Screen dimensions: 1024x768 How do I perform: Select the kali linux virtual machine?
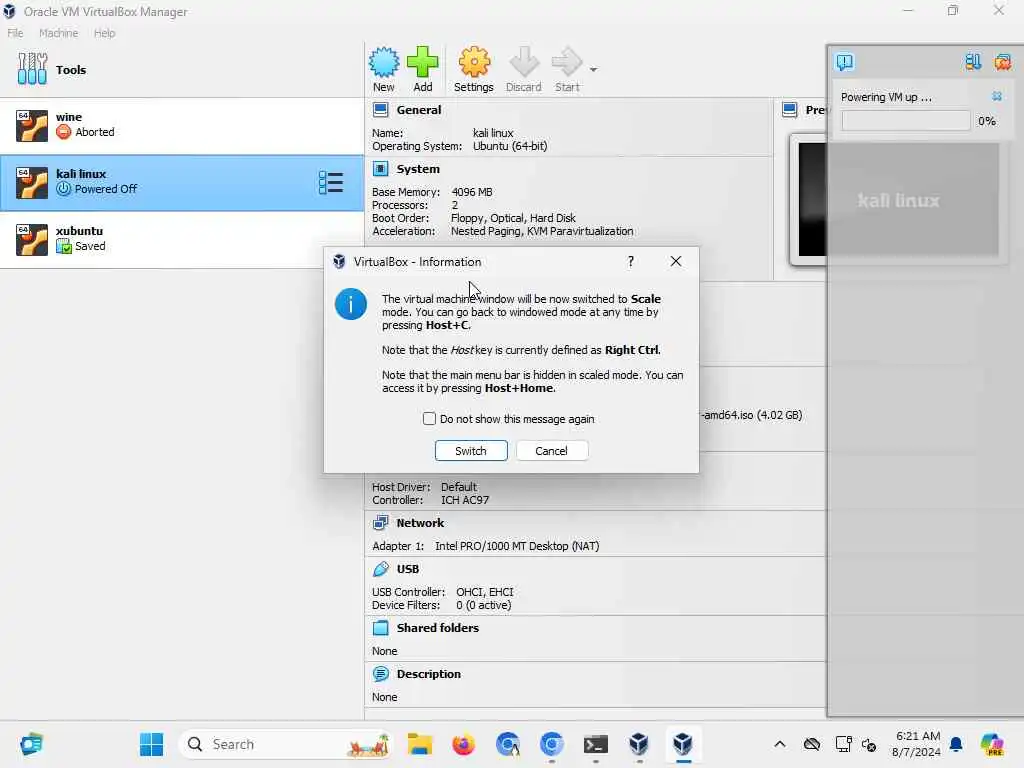pos(182,182)
